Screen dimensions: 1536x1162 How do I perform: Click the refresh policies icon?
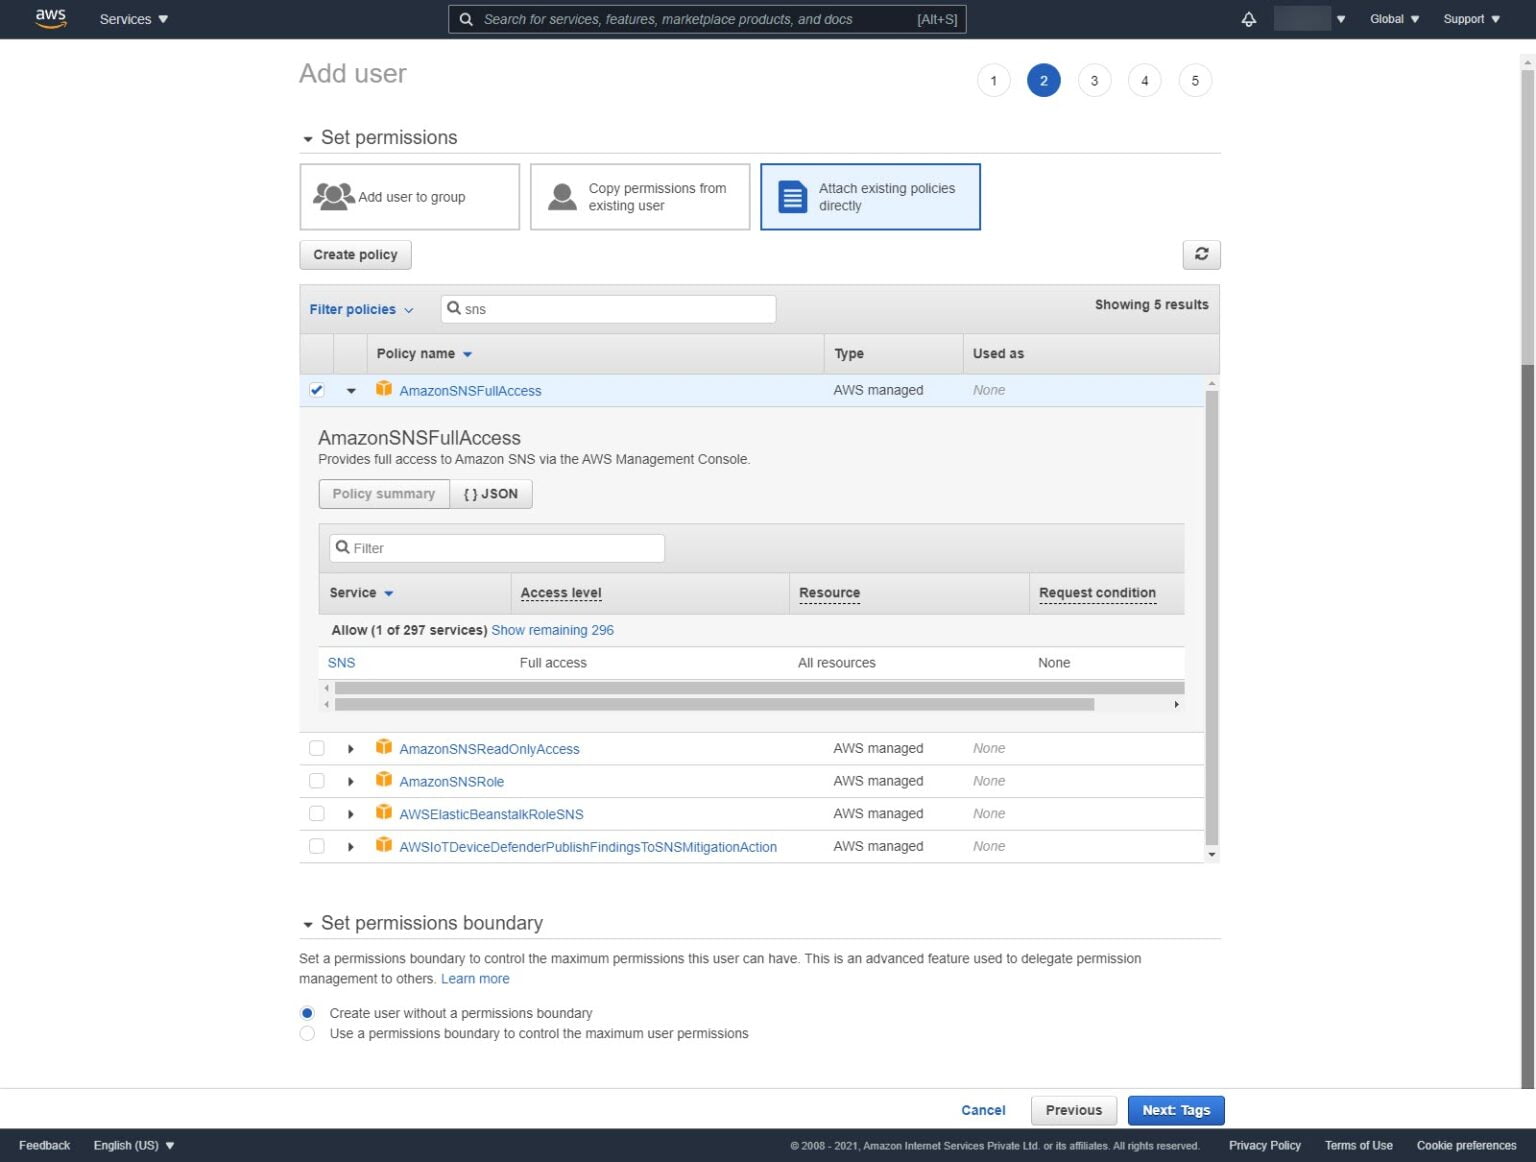pos(1201,255)
